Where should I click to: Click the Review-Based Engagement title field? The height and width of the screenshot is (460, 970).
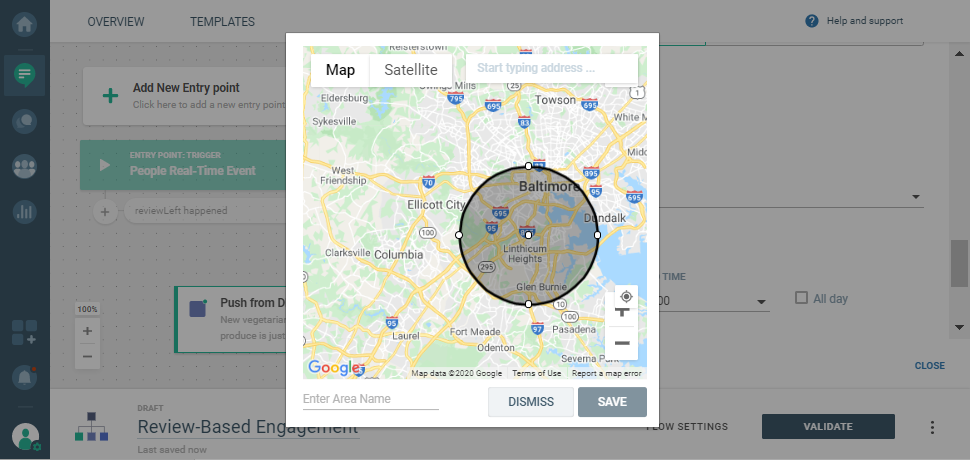coord(247,427)
